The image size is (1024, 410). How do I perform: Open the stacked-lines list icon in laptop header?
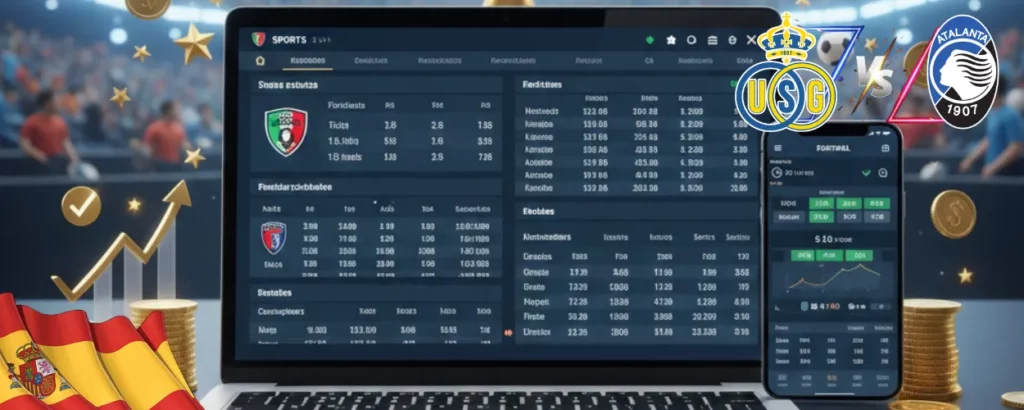[712, 40]
